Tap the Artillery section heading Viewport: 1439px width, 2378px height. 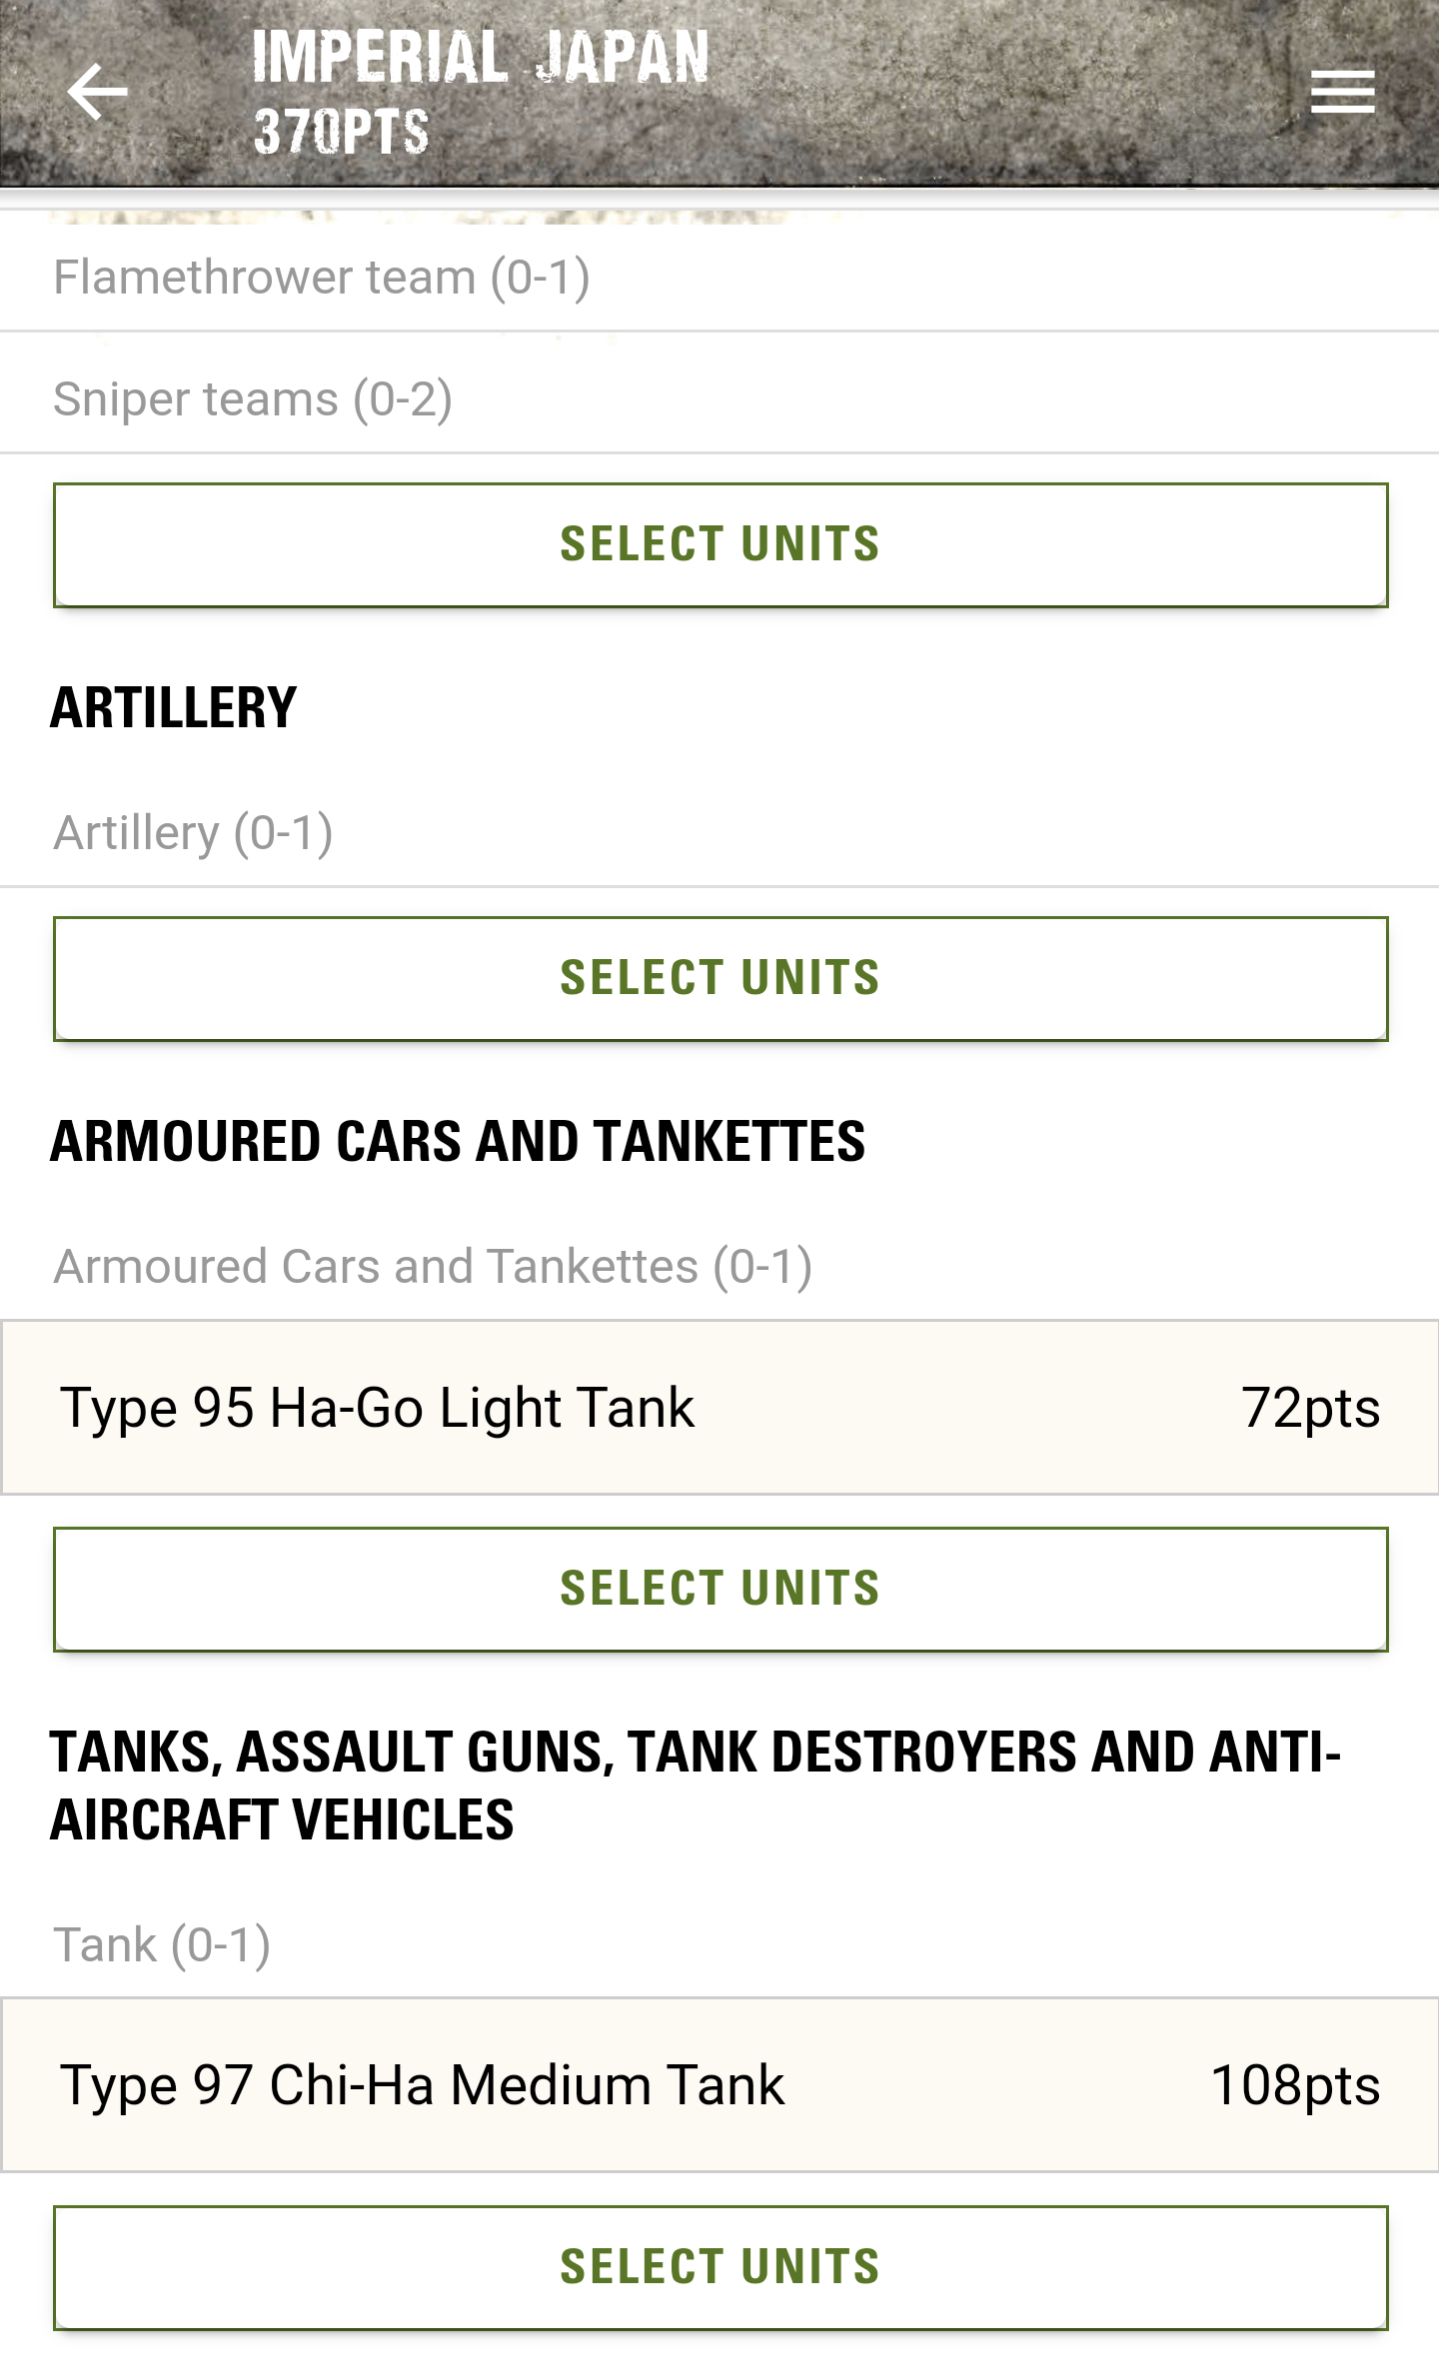pyautogui.click(x=174, y=708)
